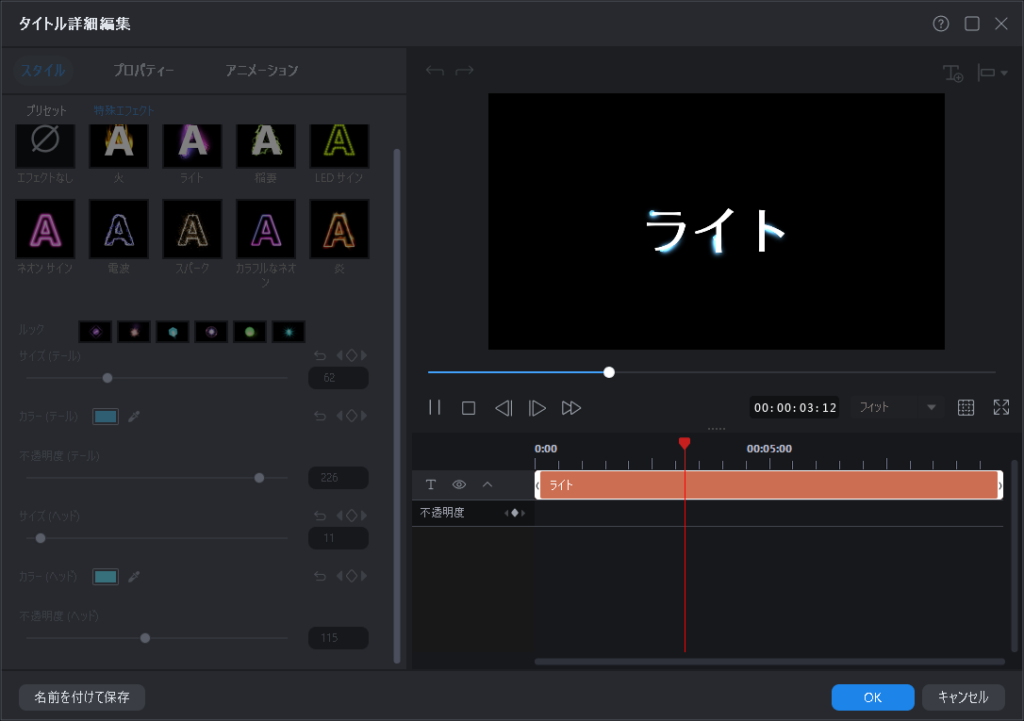Click the 名前を付けて保存 button
This screenshot has height=721, width=1024.
click(x=82, y=697)
